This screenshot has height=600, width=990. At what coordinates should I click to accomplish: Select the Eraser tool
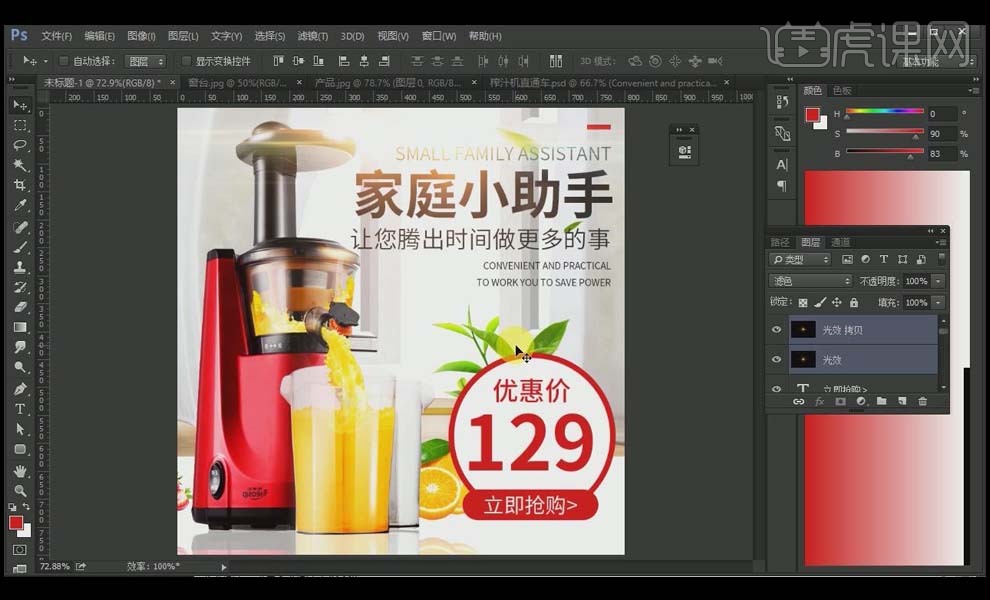[20, 307]
